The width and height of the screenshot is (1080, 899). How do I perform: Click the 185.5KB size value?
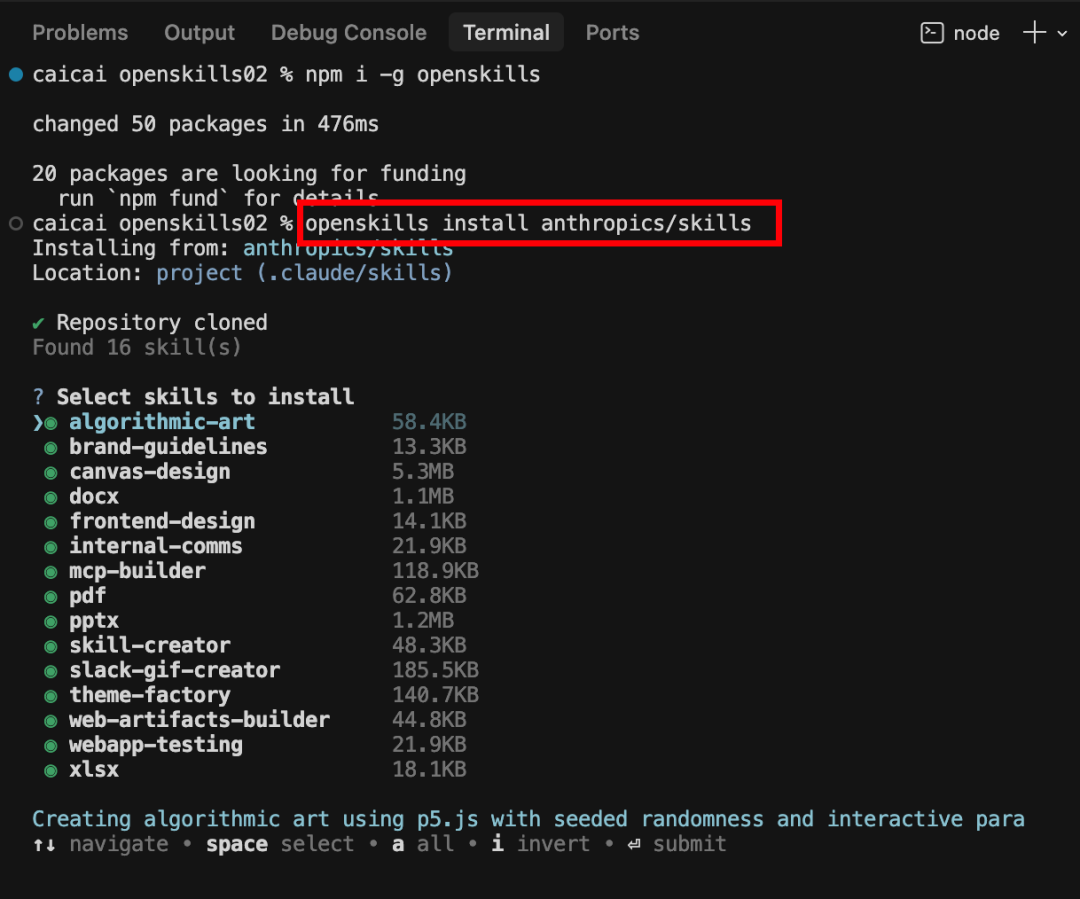click(x=435, y=670)
